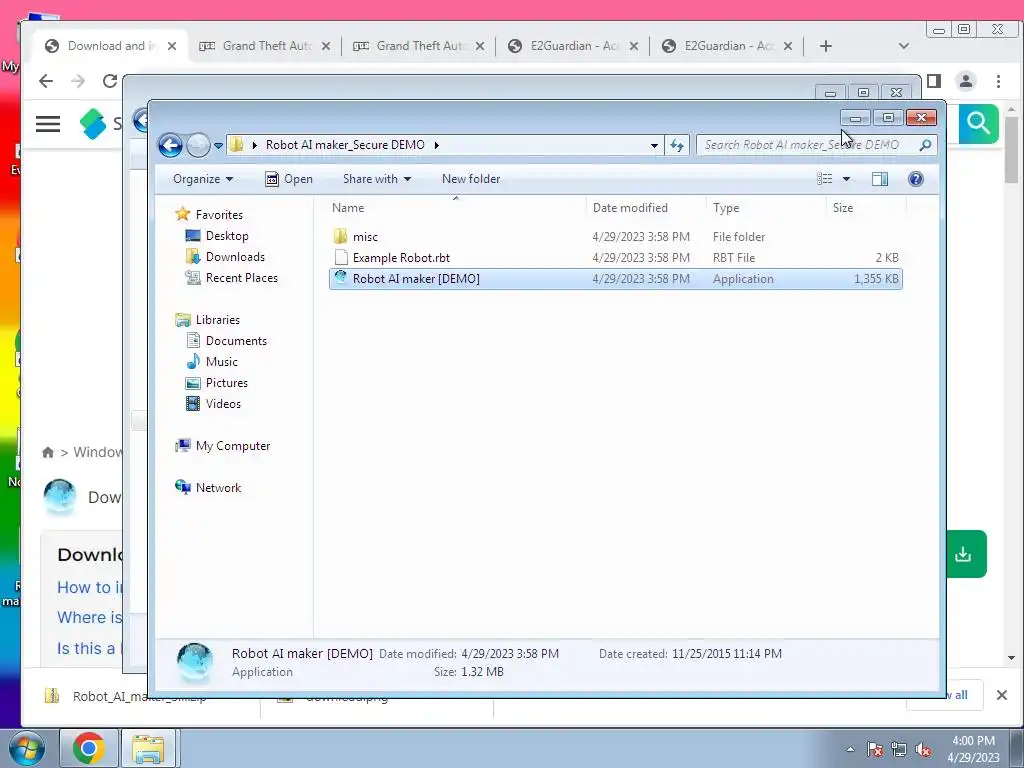
Task: Toggle Chrome side panel icon
Action: (x=934, y=81)
